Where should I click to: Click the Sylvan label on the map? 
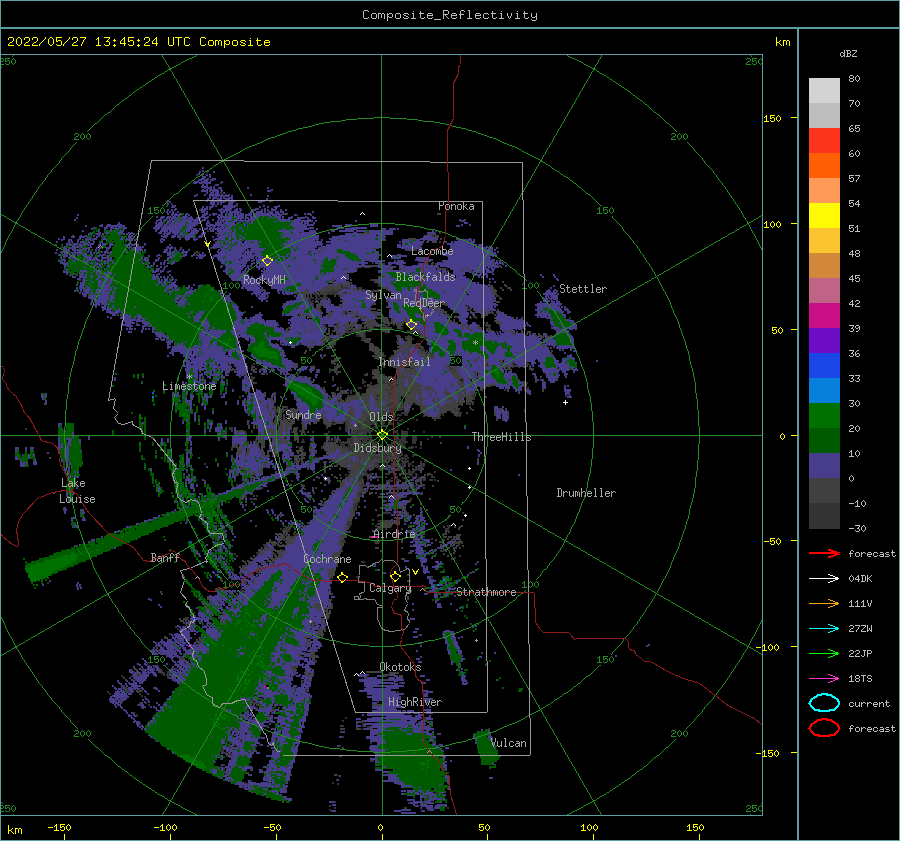(x=383, y=295)
